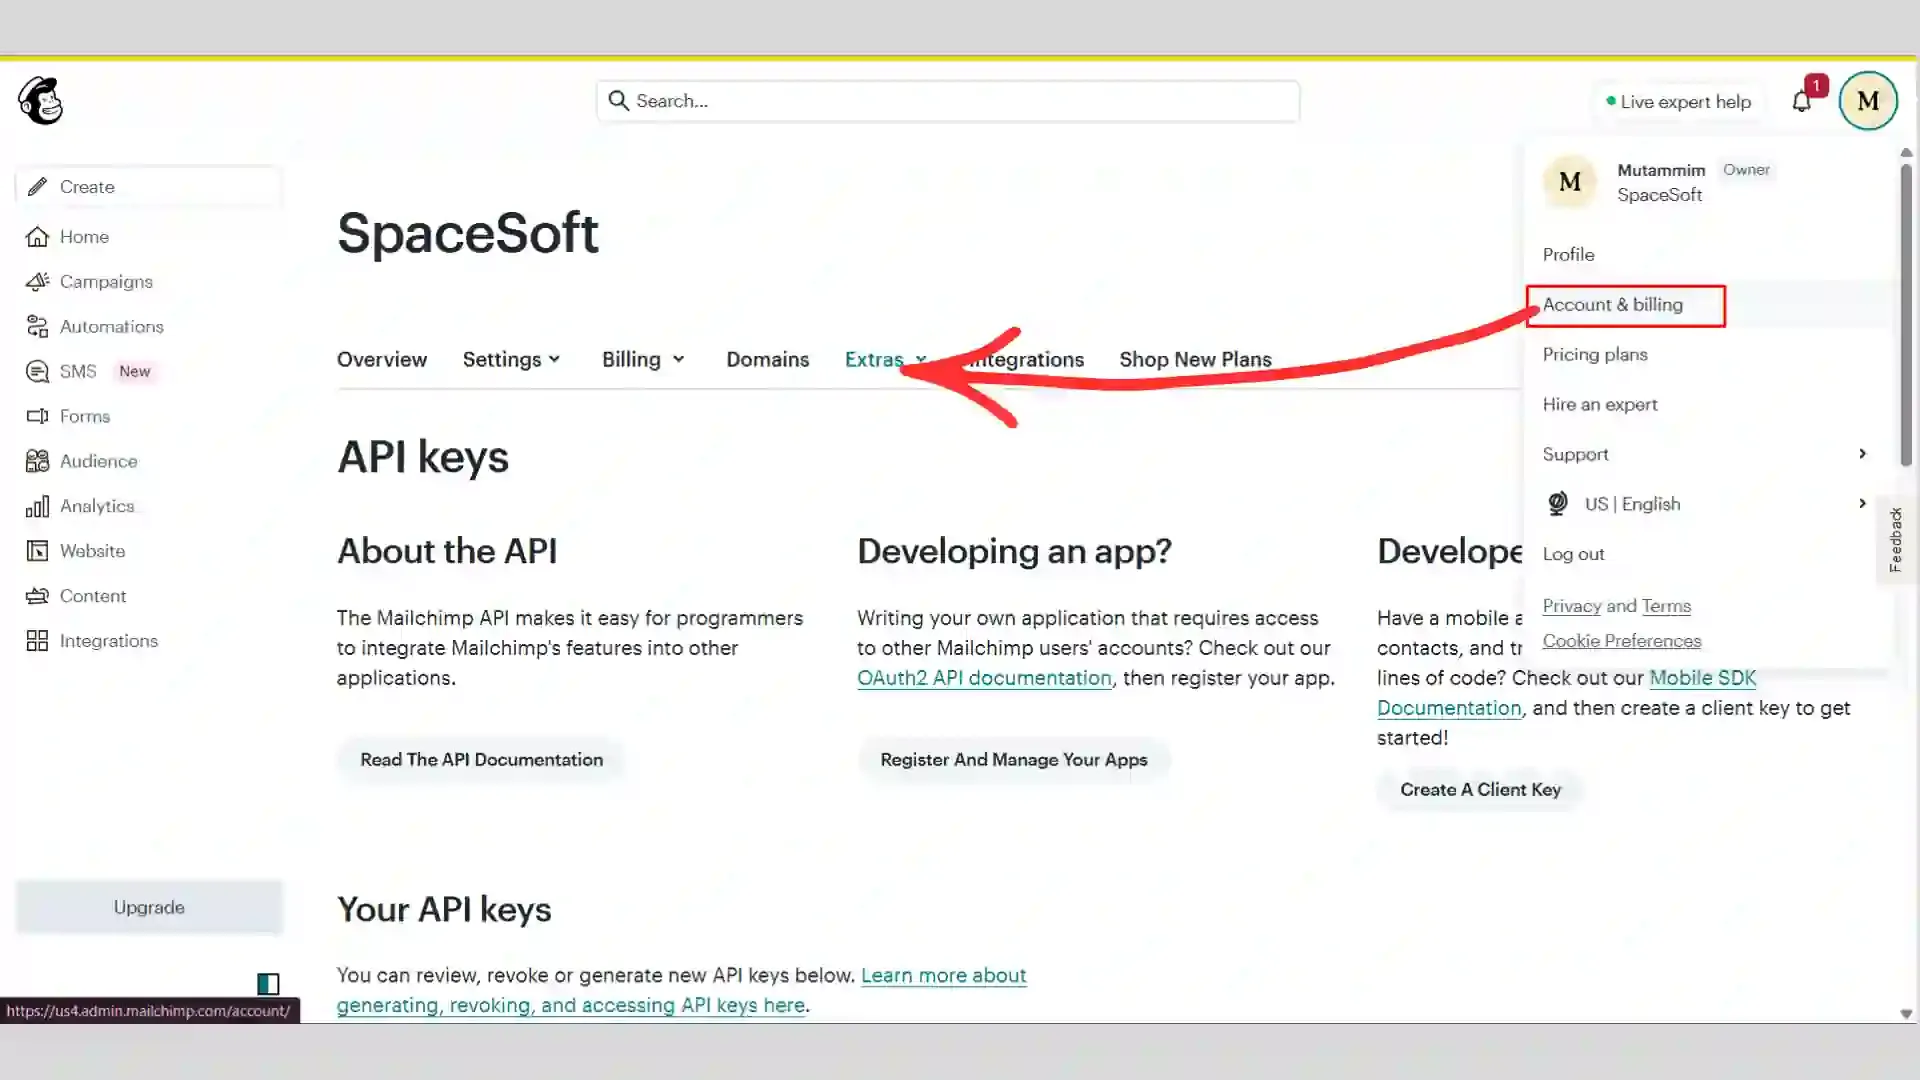Click the notification count badge
This screenshot has width=1920, height=1080.
tap(1816, 86)
